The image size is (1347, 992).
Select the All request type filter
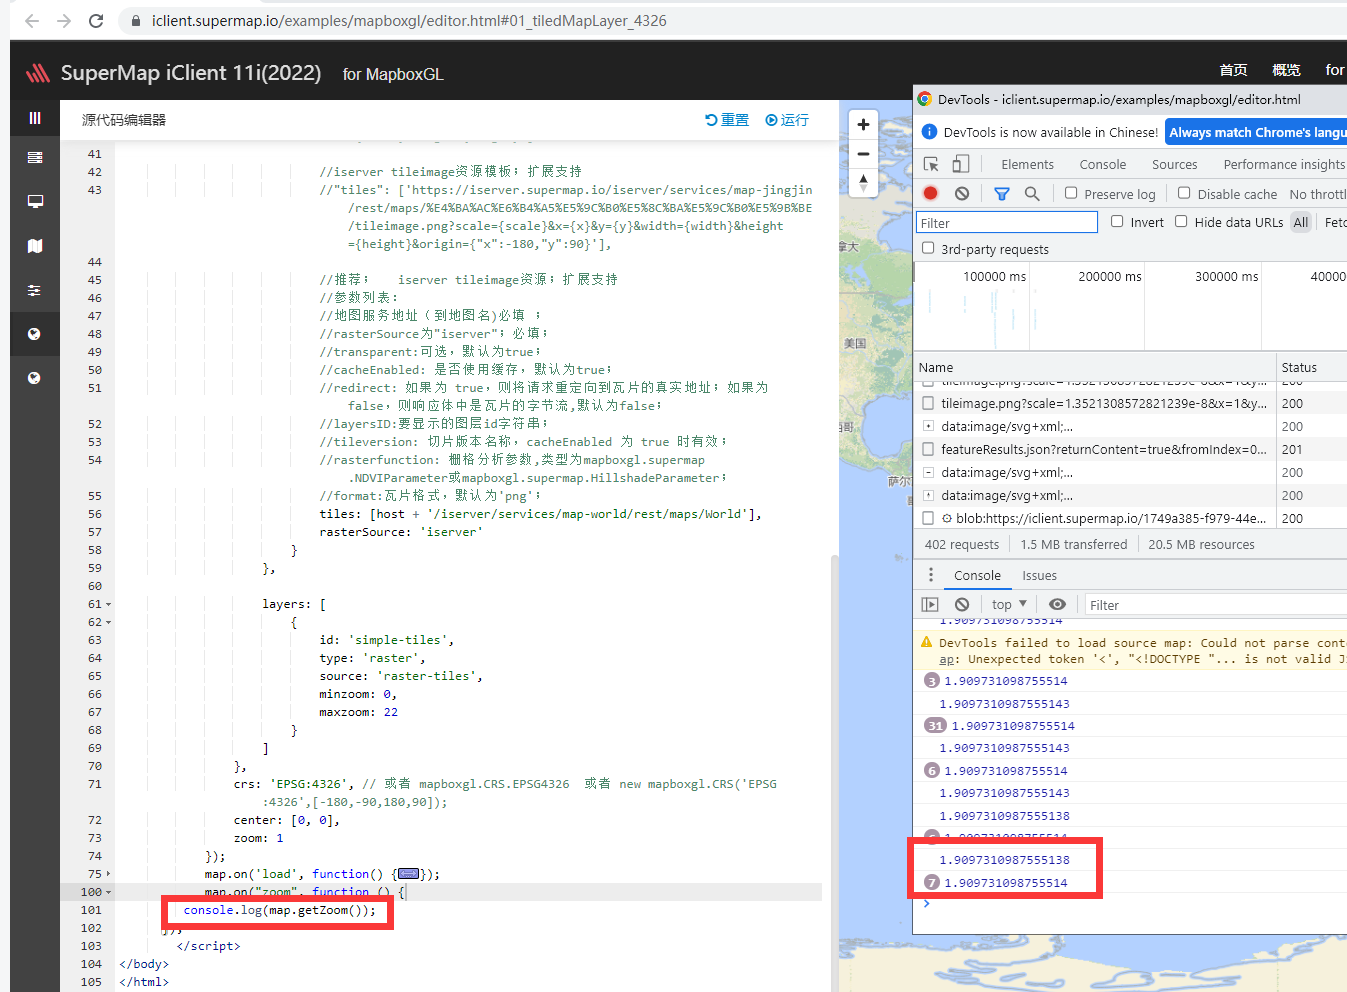click(x=1300, y=222)
